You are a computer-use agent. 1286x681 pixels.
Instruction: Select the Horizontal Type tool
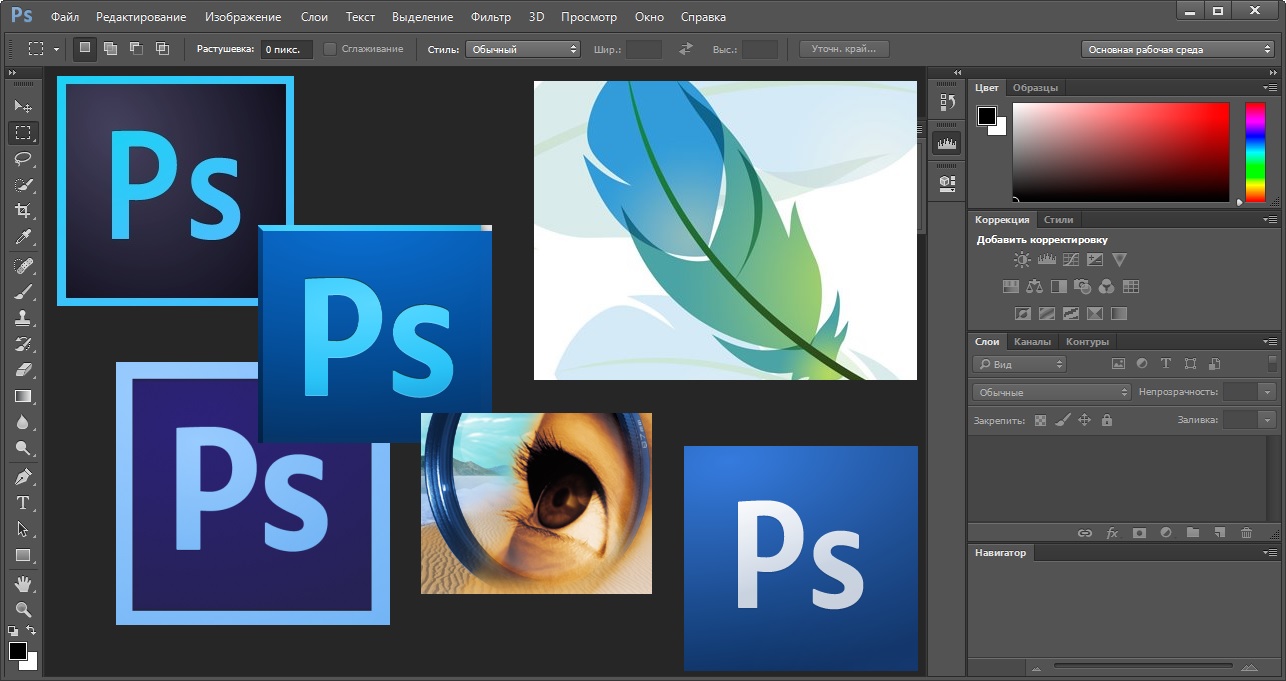[x=23, y=503]
